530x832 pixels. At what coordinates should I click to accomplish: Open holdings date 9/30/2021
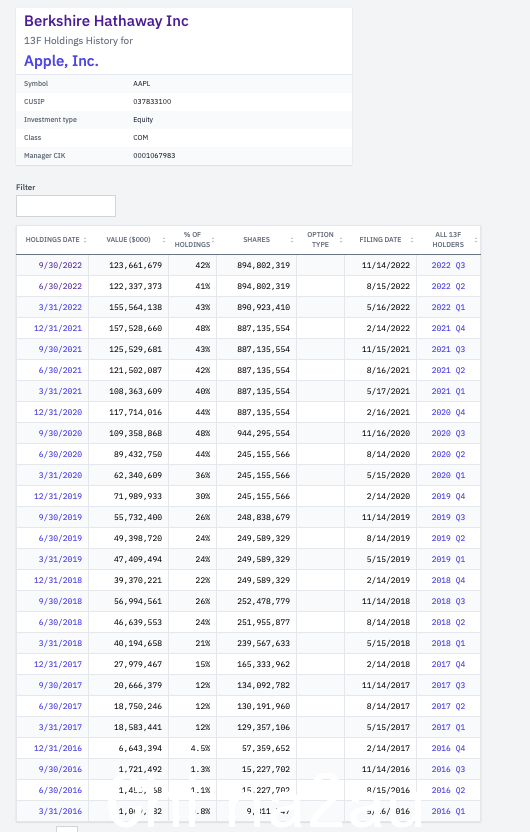(60, 349)
